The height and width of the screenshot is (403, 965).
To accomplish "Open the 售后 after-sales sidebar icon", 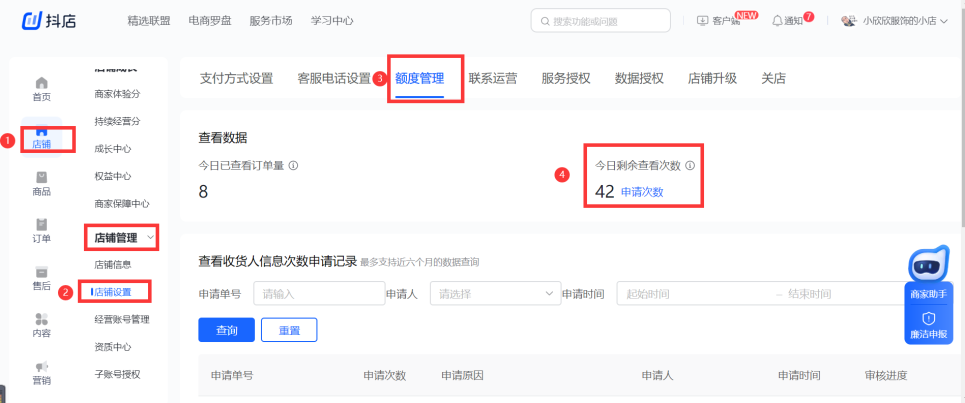I will point(41,272).
